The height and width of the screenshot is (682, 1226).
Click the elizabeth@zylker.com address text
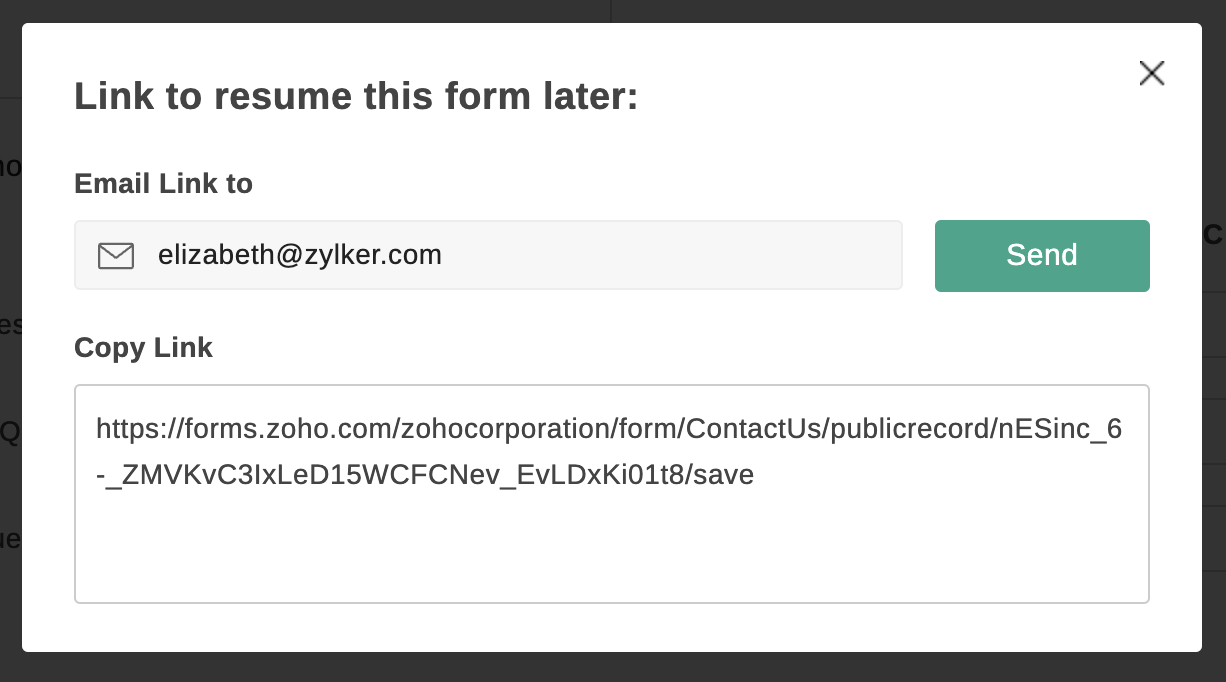[x=299, y=256]
